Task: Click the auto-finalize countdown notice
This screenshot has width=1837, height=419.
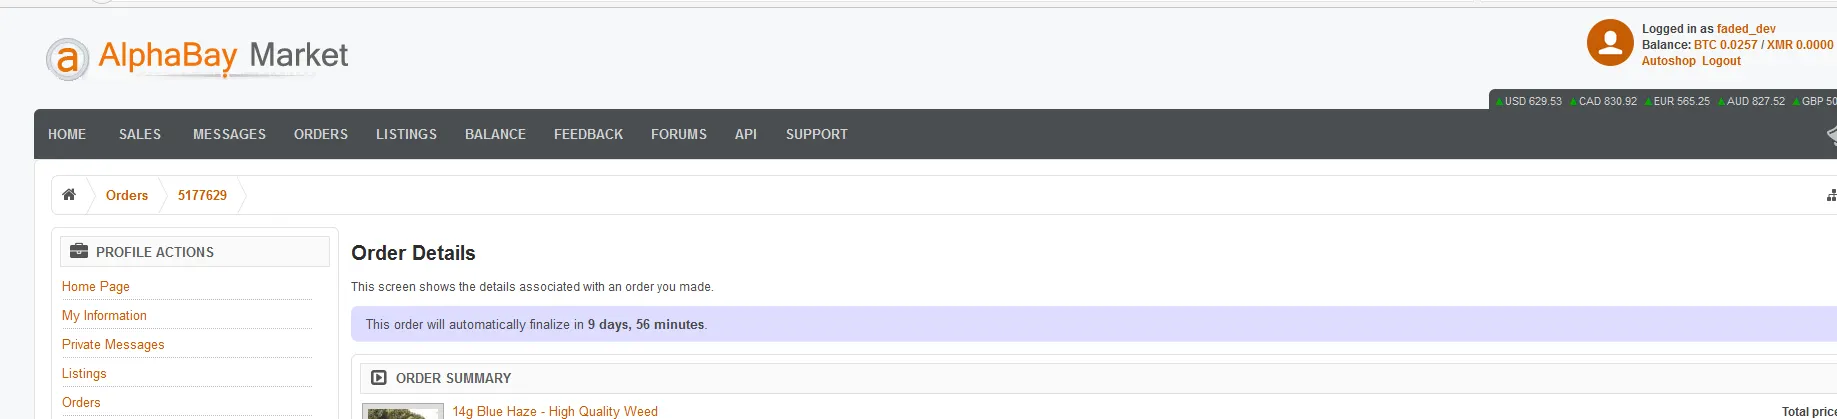Action: pyautogui.click(x=1094, y=324)
